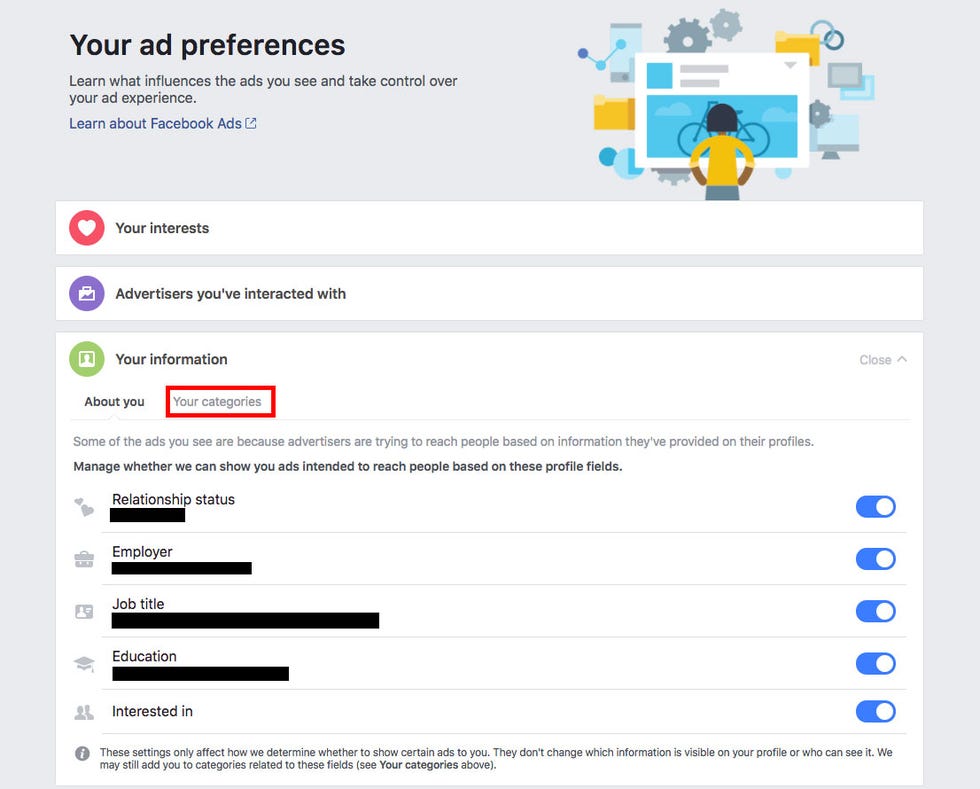Click the Relationship status hearts icon
This screenshot has width=980, height=789.
pyautogui.click(x=84, y=506)
